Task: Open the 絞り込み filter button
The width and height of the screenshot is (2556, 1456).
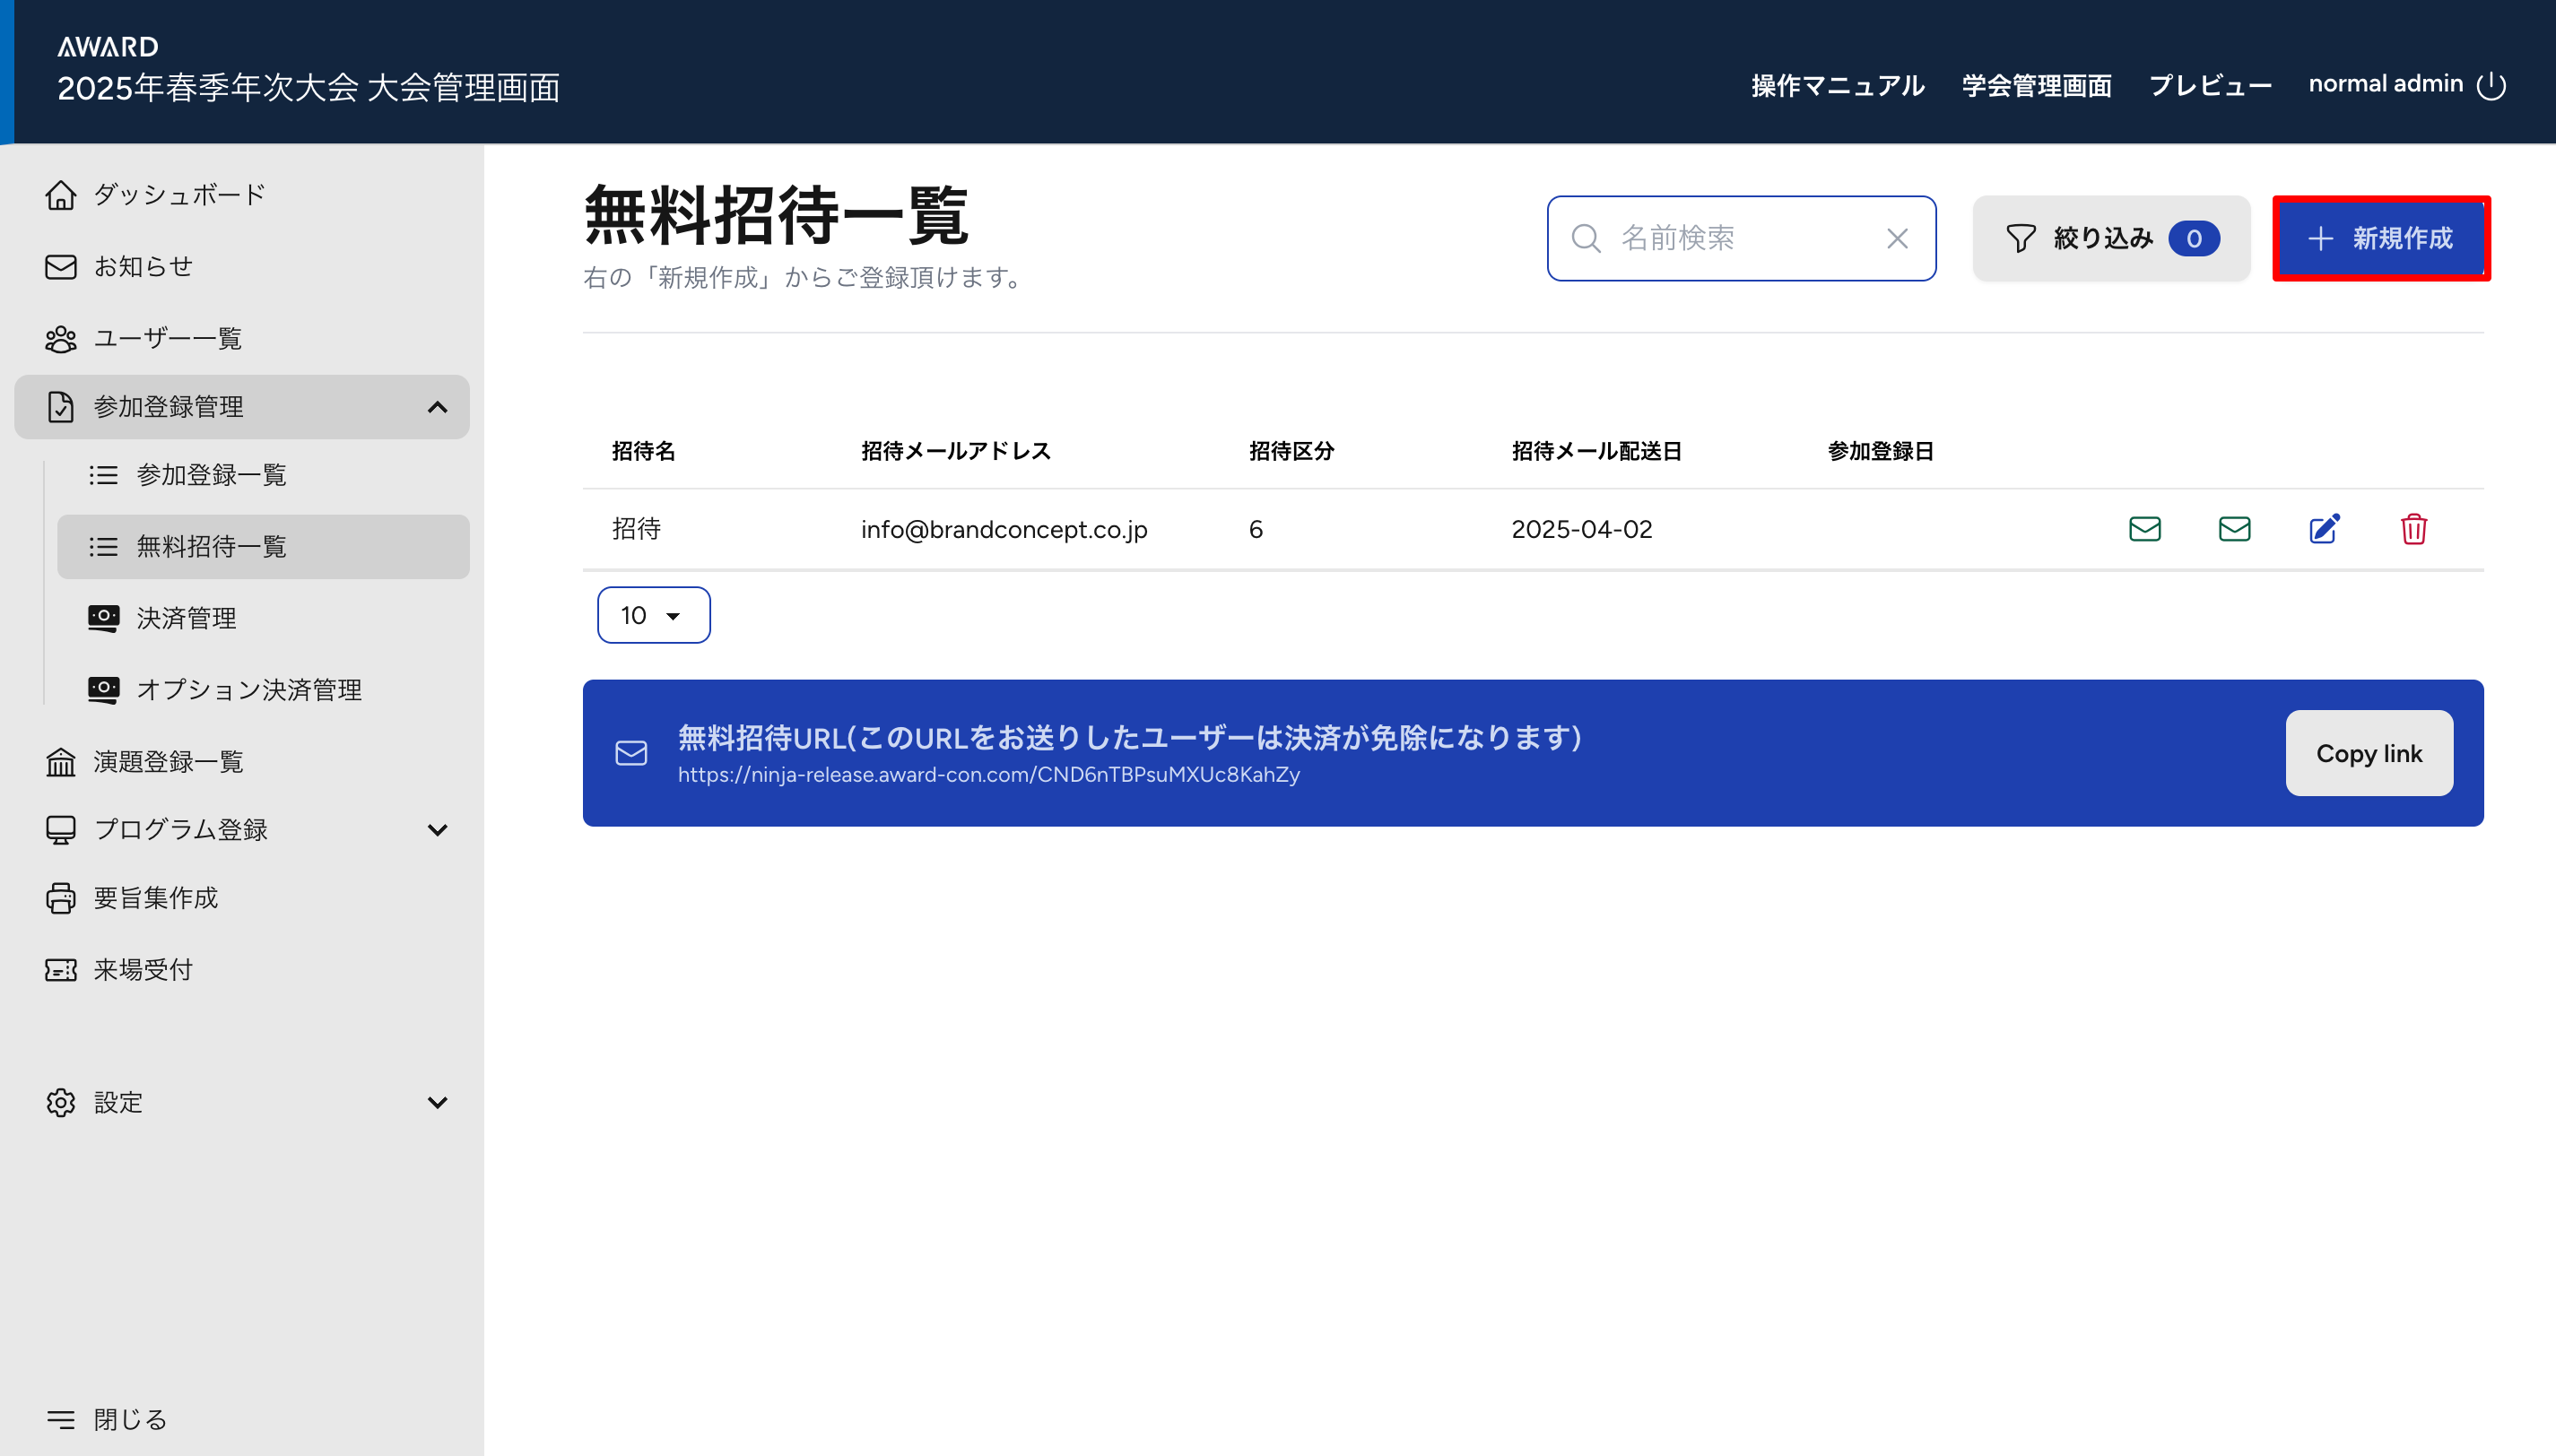Action: (x=2110, y=239)
